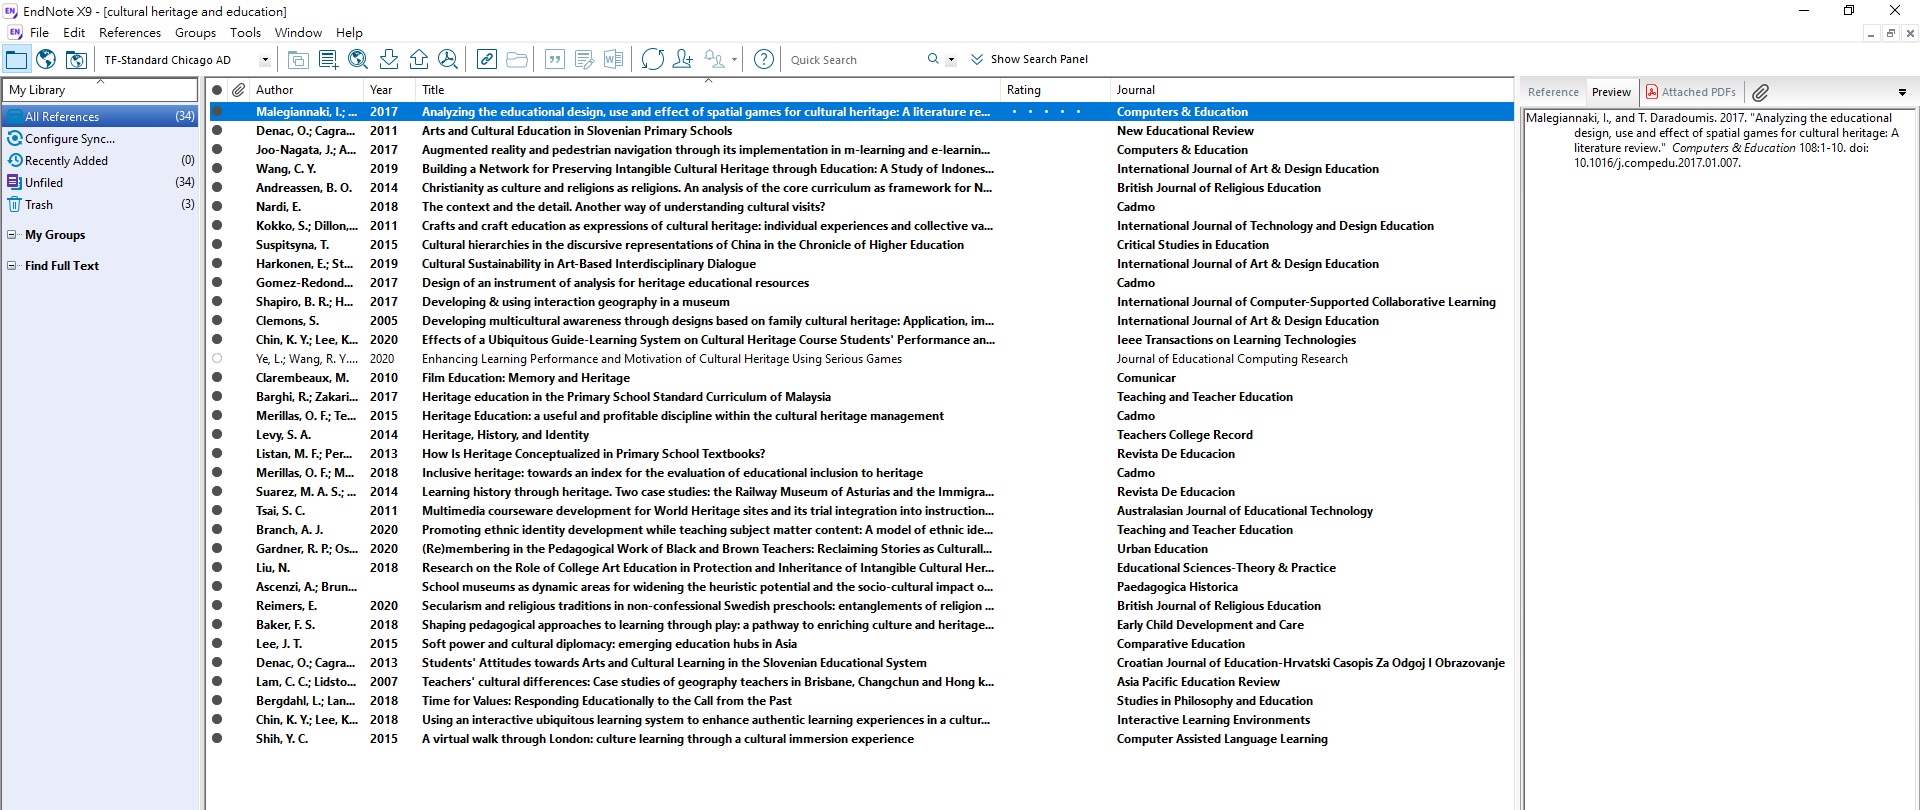Toggle read status dot for Shih, Y. C.
The image size is (1920, 810).
point(217,739)
